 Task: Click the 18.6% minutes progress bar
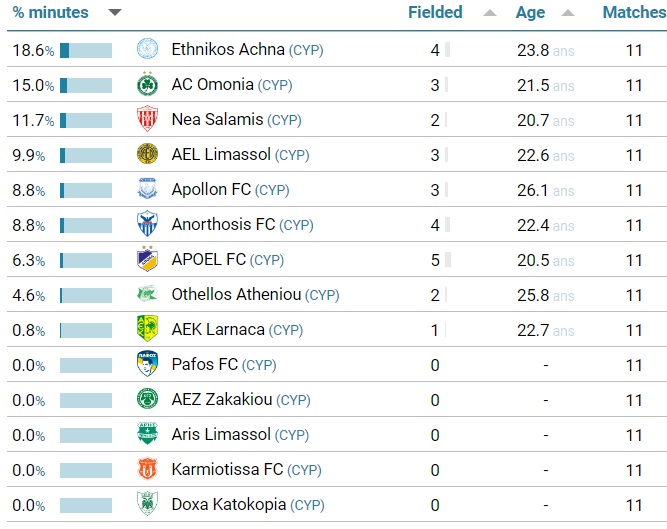pyautogui.click(x=86, y=50)
